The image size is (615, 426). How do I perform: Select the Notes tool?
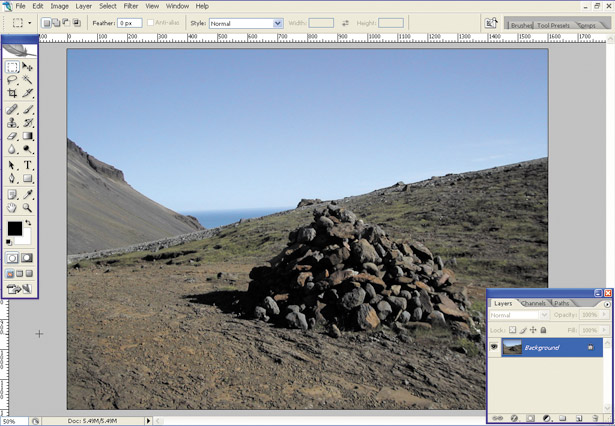point(12,194)
